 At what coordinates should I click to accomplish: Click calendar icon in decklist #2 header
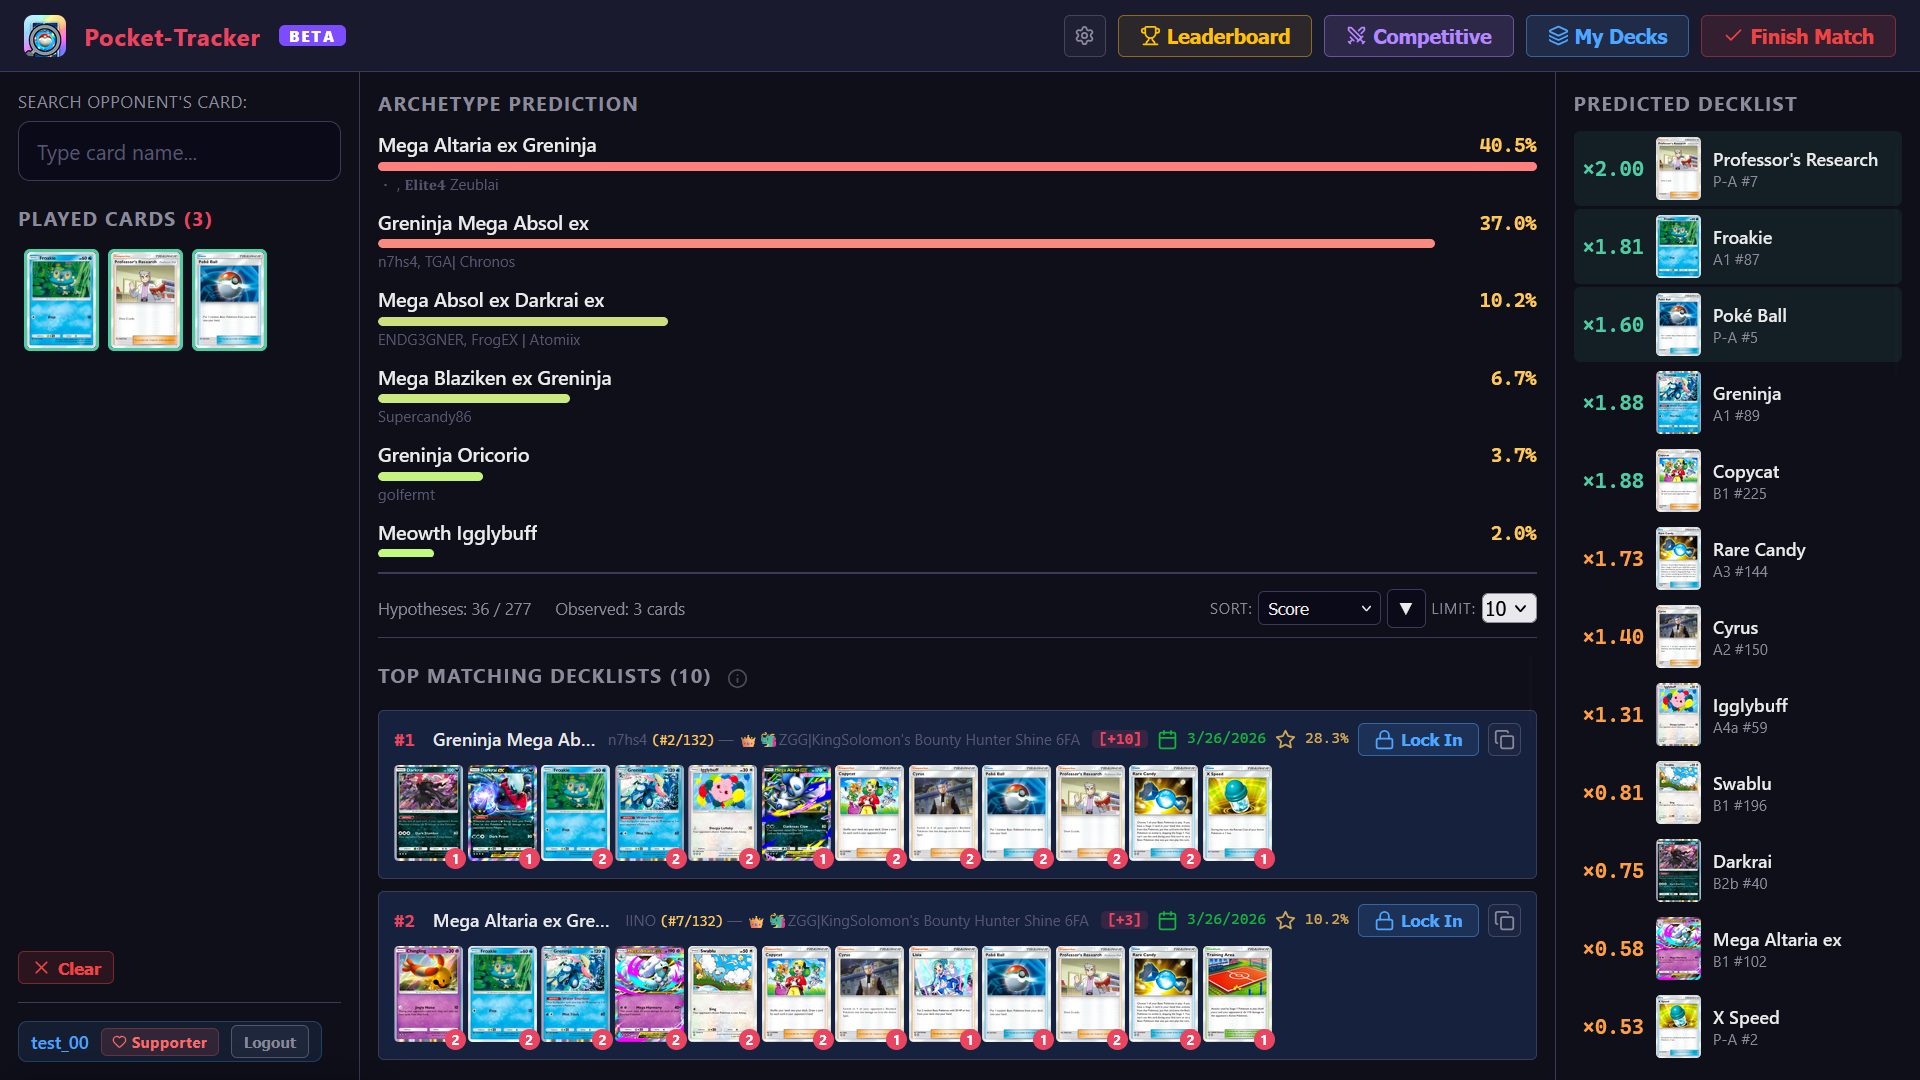[1167, 921]
